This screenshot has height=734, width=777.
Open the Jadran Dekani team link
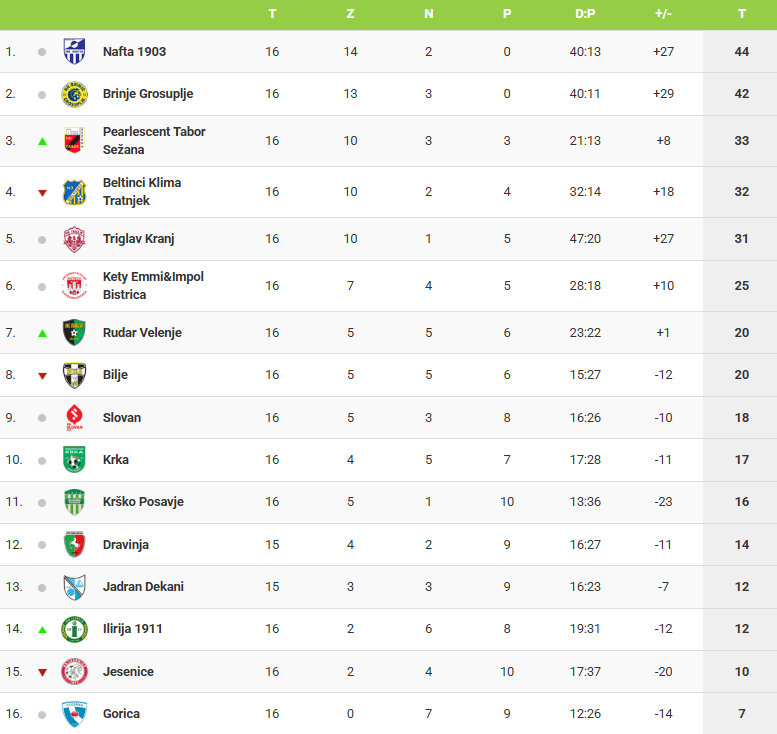pos(143,587)
